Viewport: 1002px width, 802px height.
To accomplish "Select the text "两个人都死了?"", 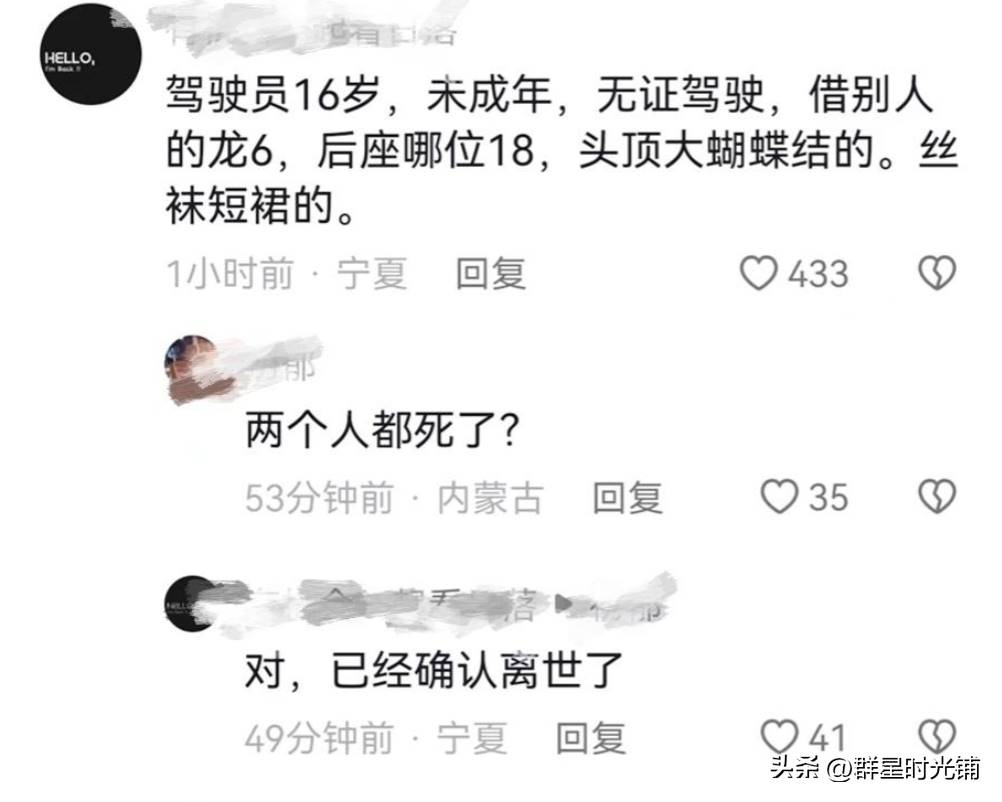I will [382, 429].
